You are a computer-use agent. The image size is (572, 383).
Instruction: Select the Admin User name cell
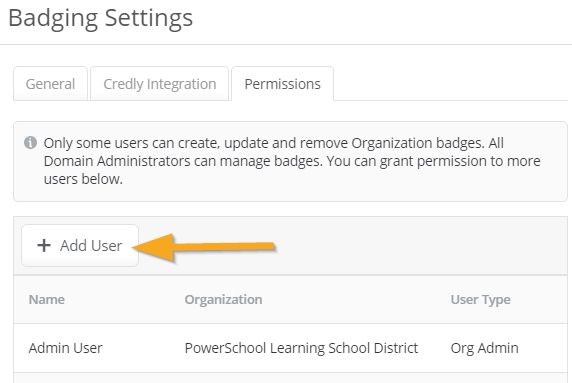(66, 348)
